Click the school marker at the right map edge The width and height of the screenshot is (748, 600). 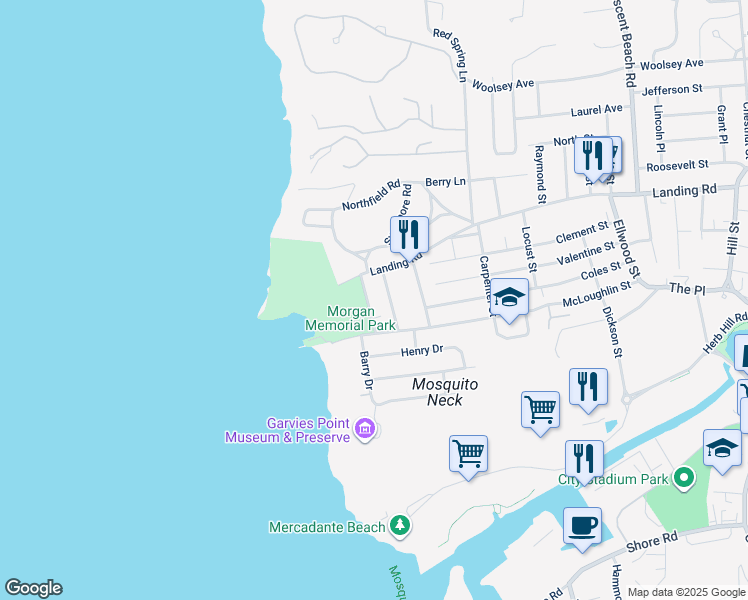tap(722, 448)
